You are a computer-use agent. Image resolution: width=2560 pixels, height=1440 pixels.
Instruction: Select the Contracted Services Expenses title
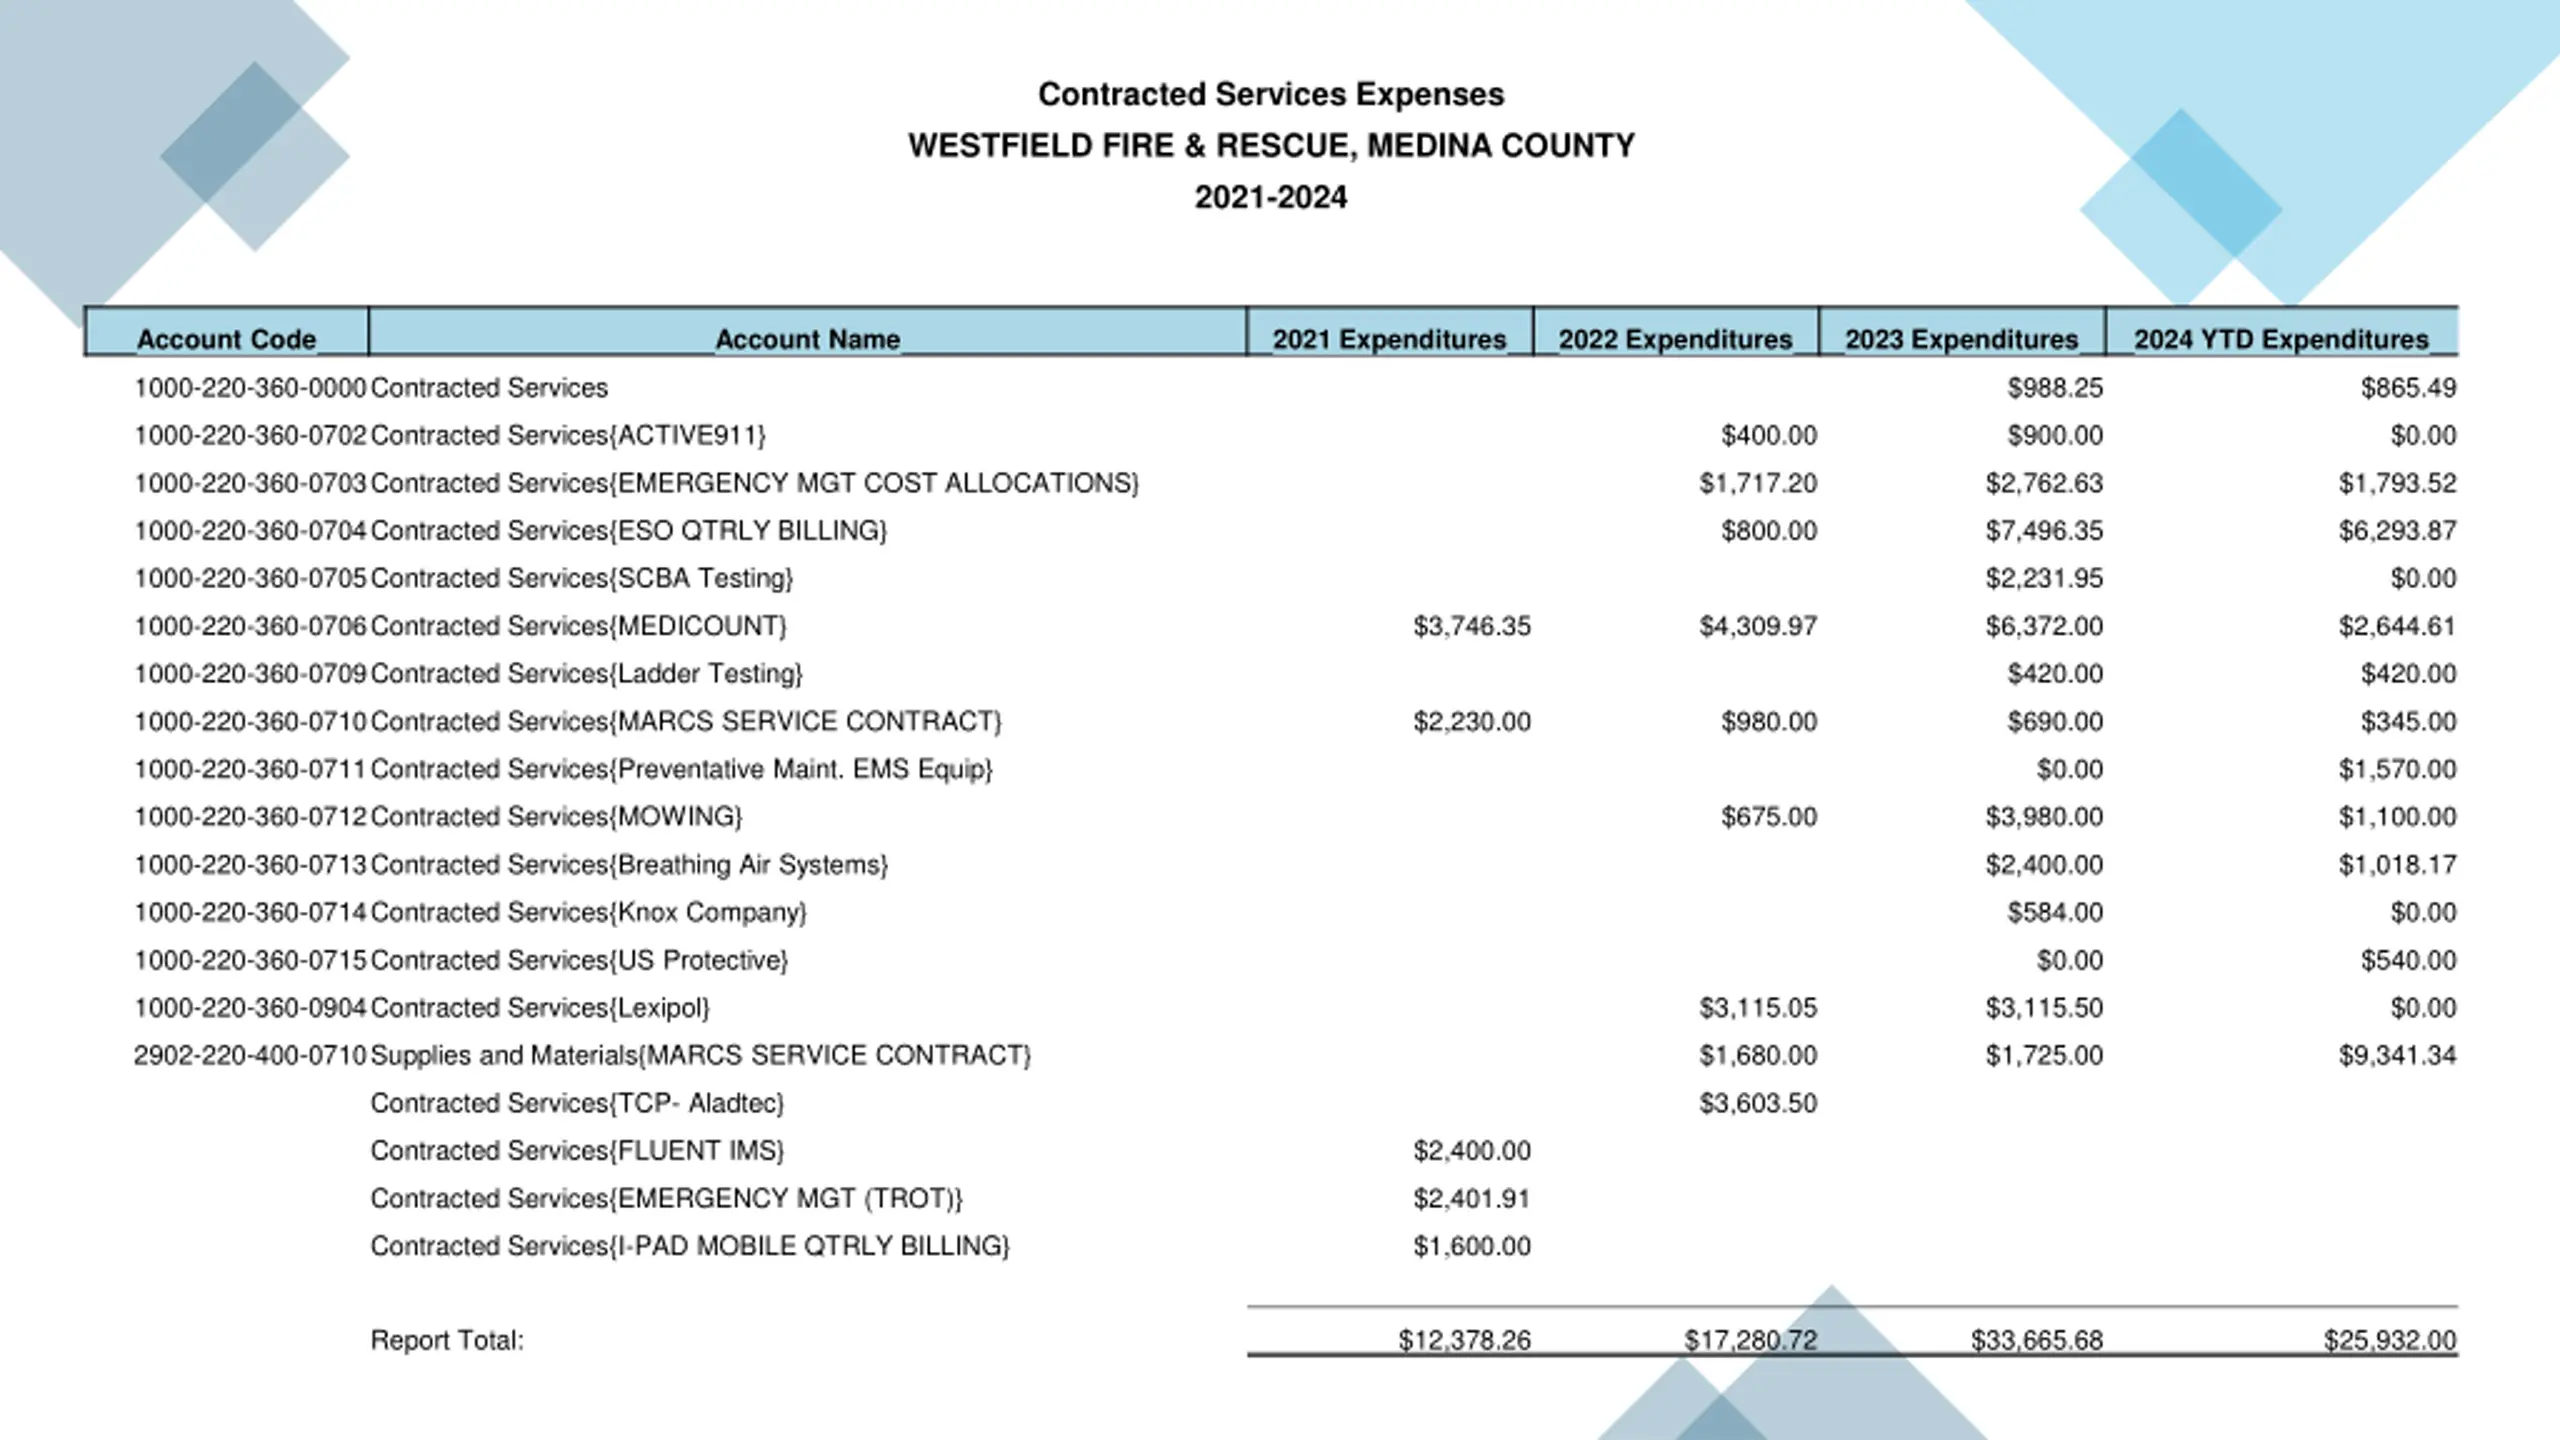(x=1271, y=94)
